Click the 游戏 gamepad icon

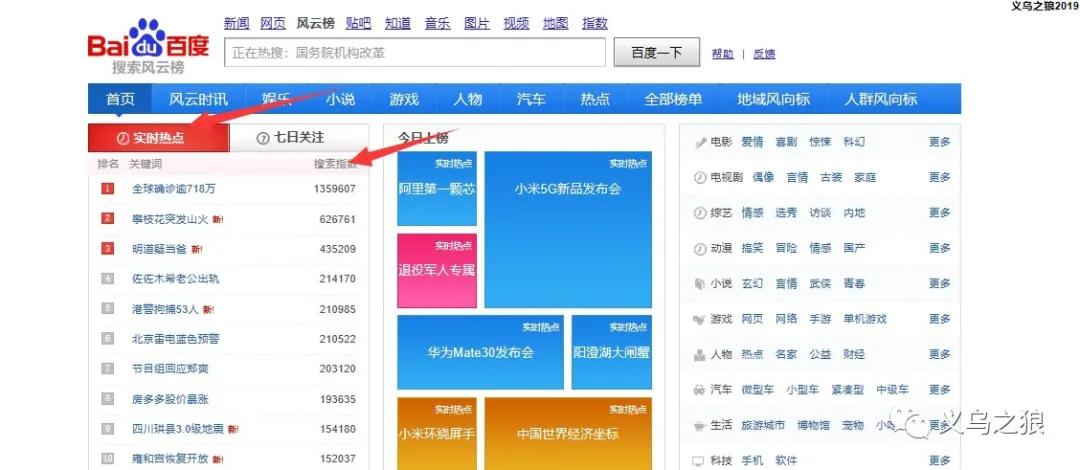(700, 319)
